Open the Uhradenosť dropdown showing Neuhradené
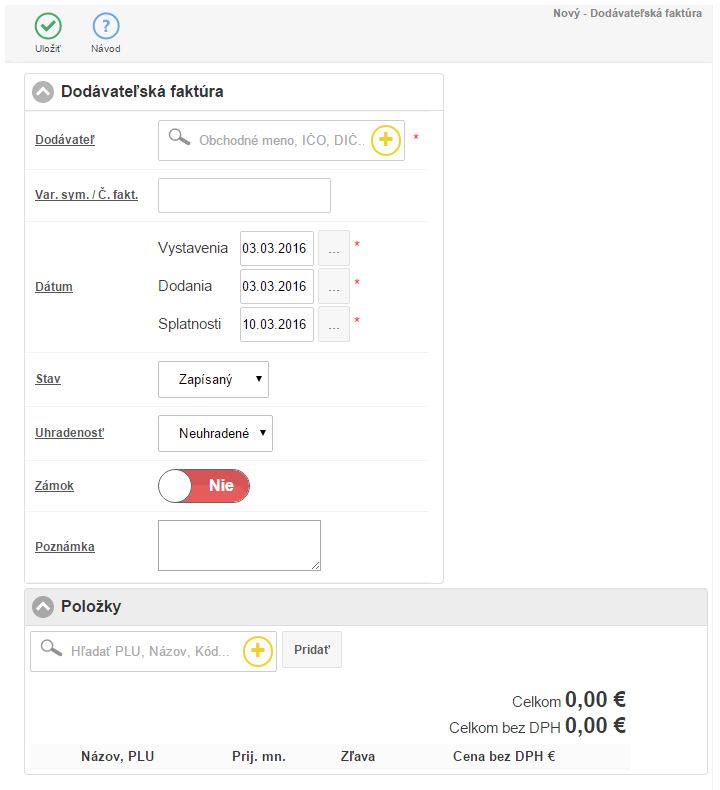Viewport: 720px width, 790px height. click(215, 433)
